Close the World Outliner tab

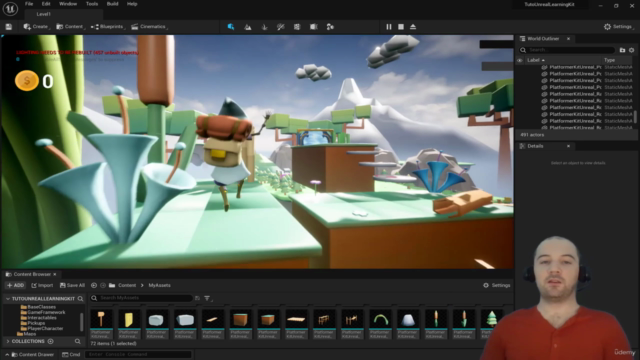coord(568,39)
